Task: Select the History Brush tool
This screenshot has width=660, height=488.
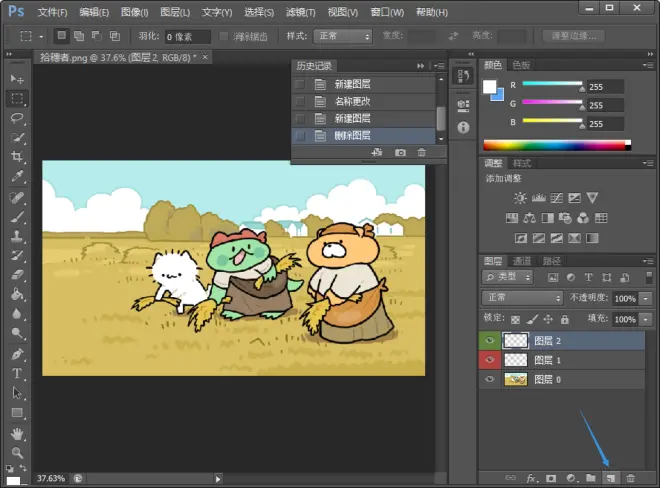Action: click(x=17, y=255)
